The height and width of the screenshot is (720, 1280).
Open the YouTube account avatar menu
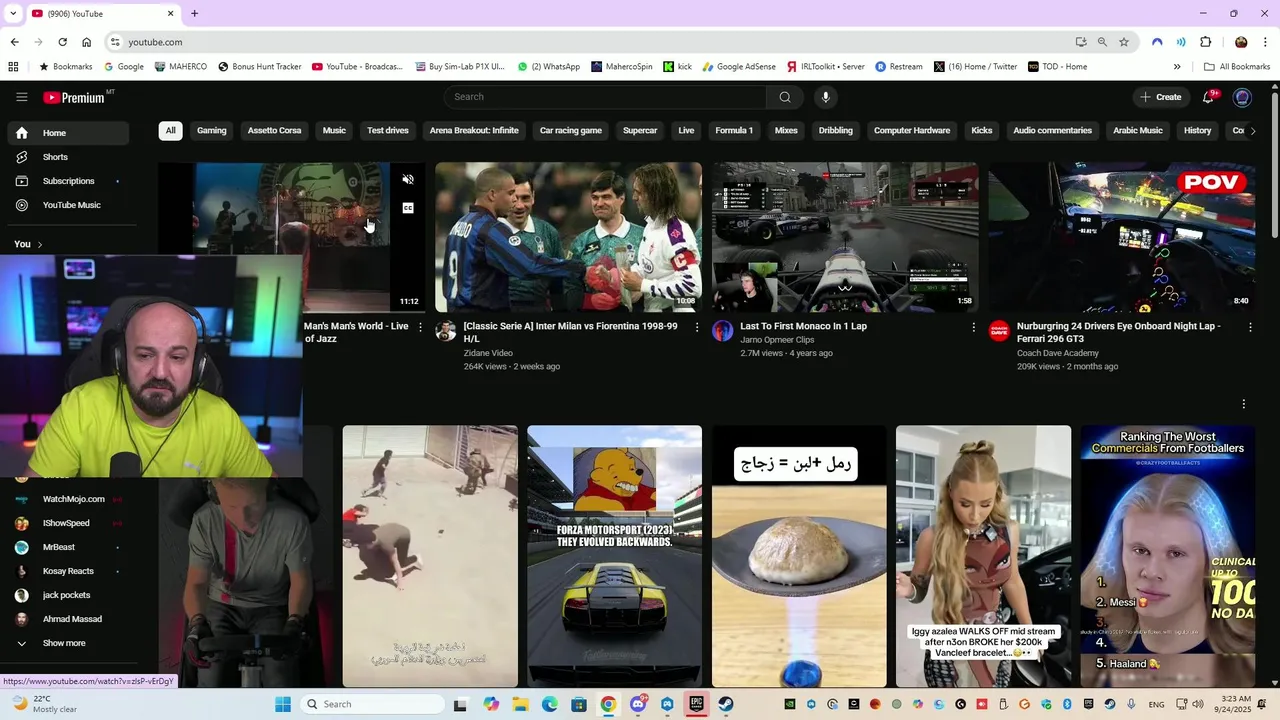click(1243, 97)
